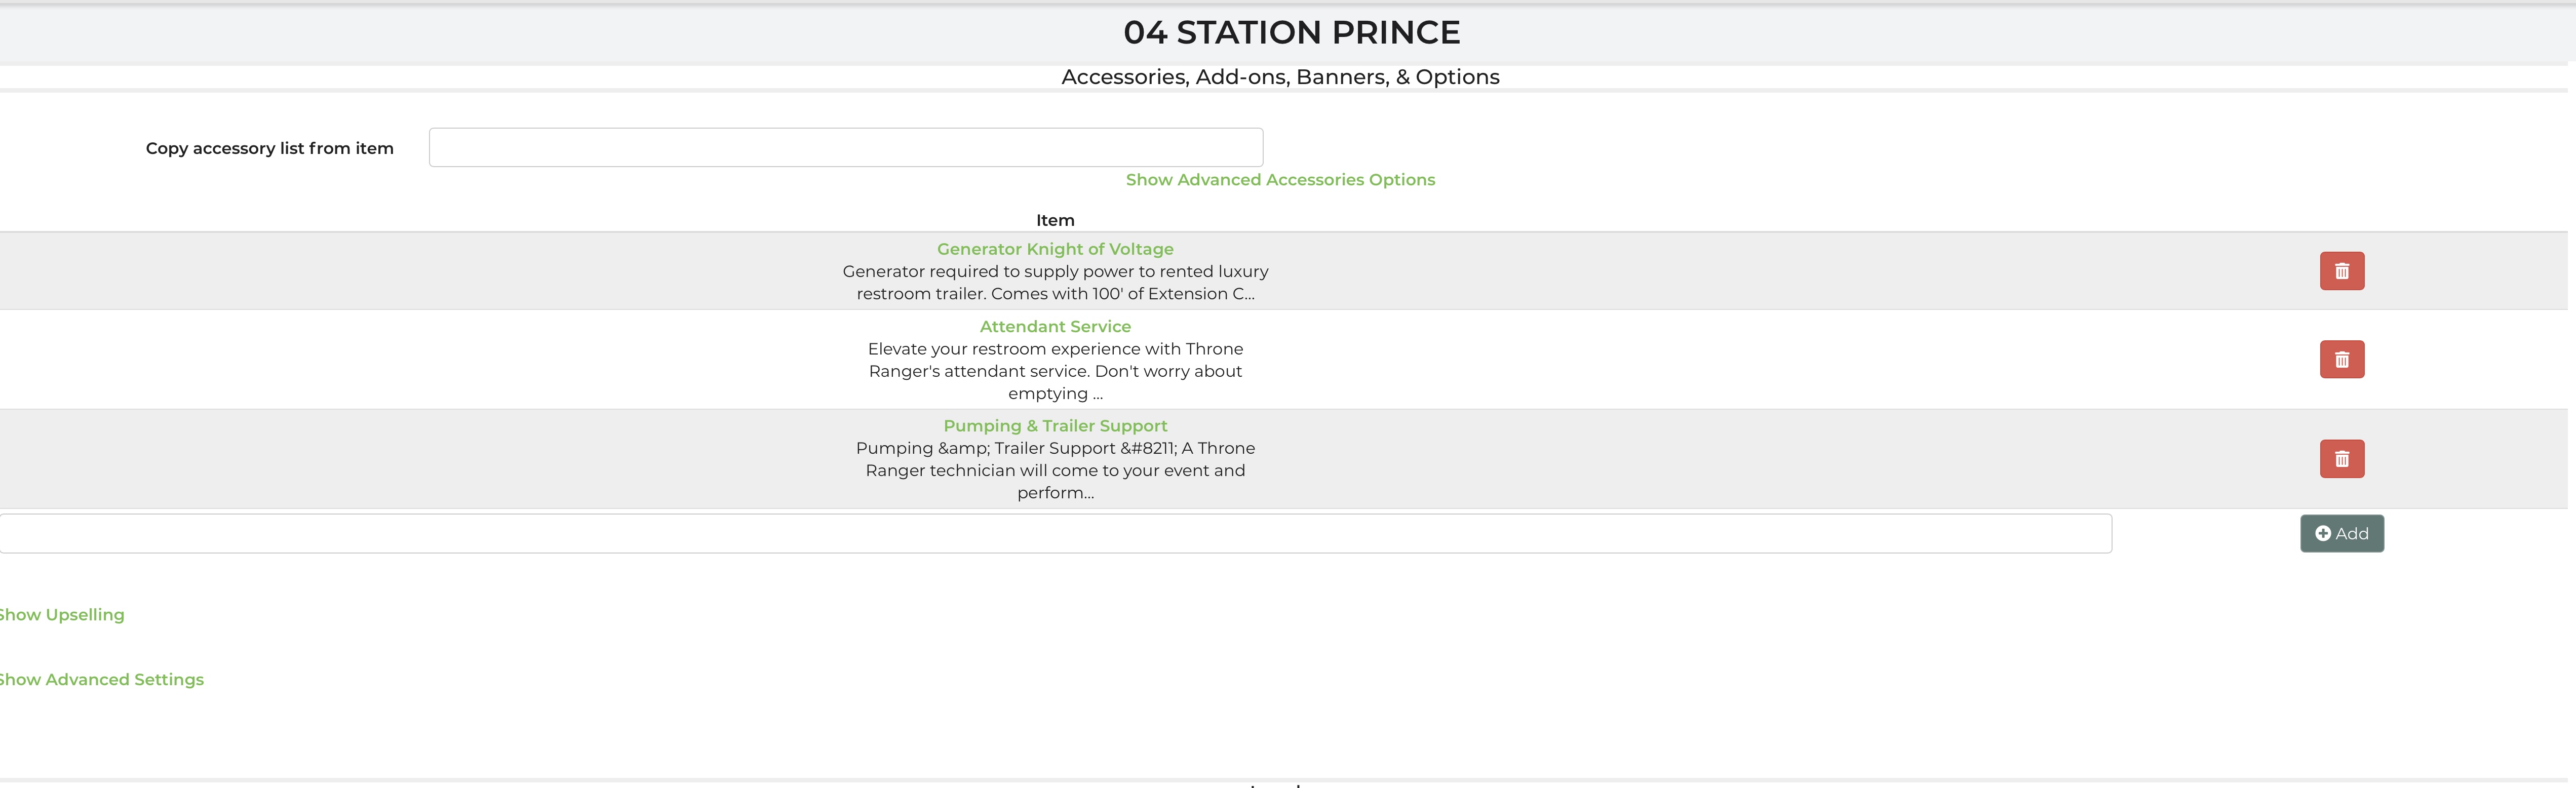Click the plus icon on Add button
This screenshot has height=788, width=2576.
coord(2323,534)
